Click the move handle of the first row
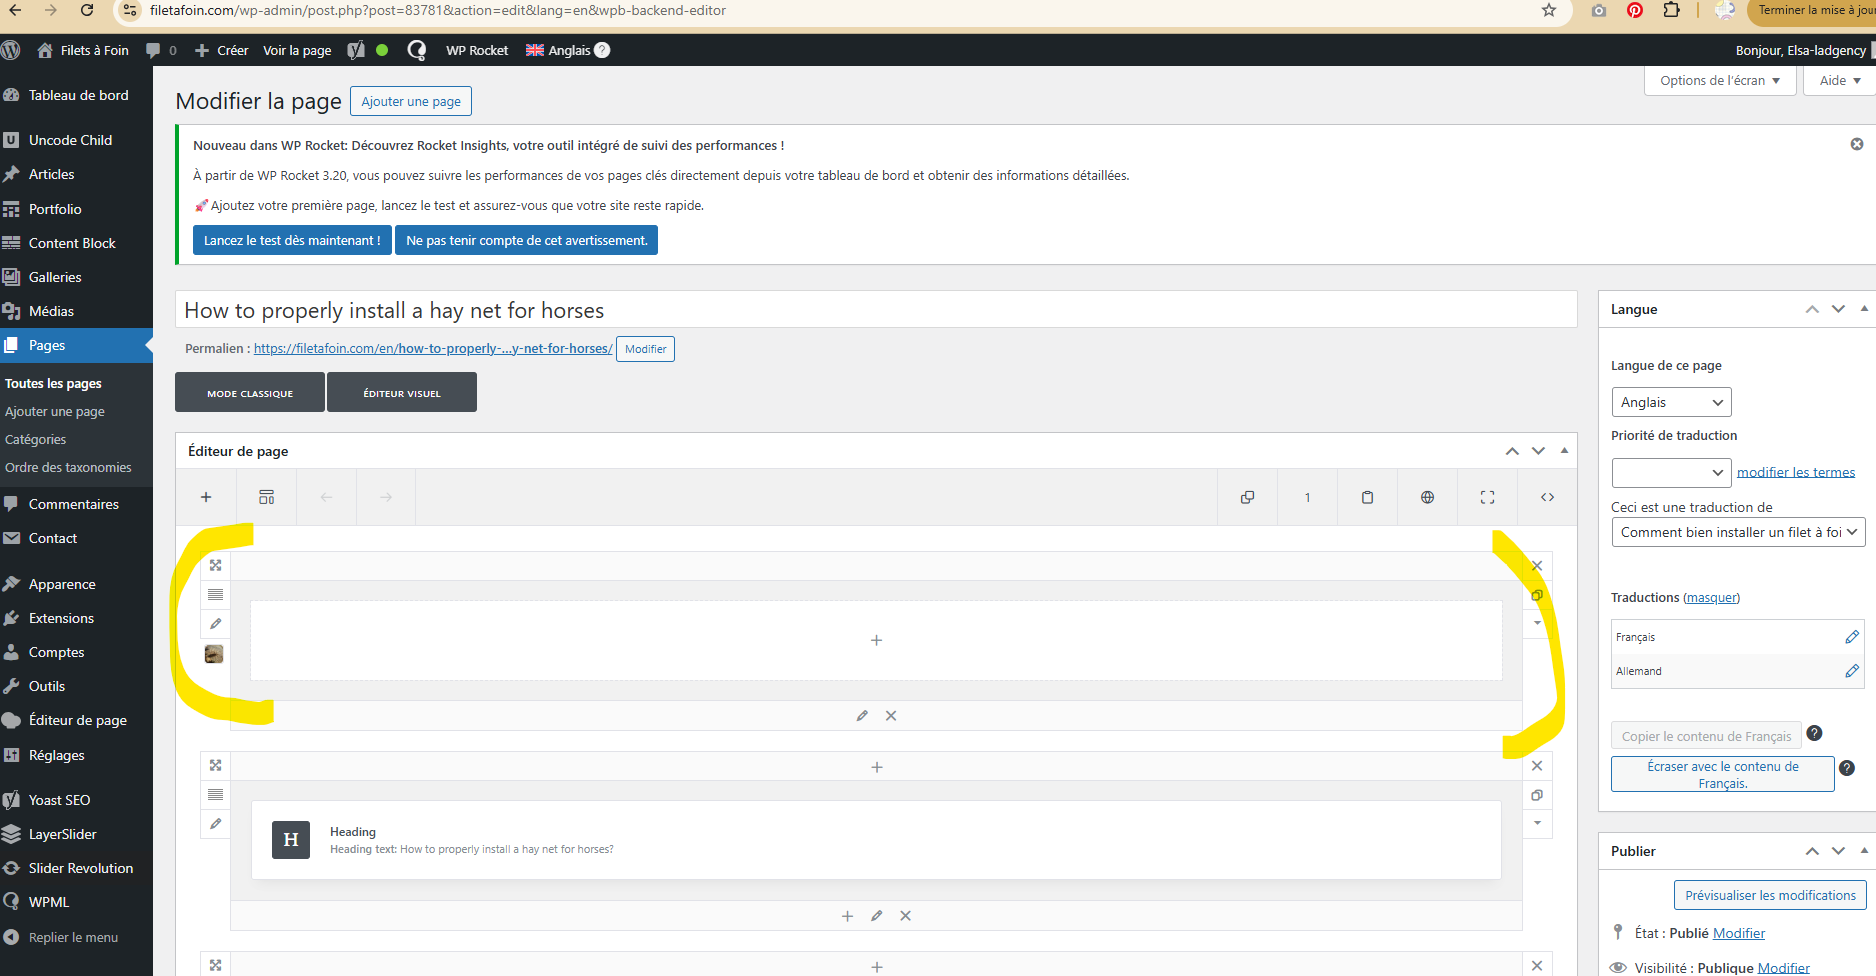1876x976 pixels. tap(215, 565)
